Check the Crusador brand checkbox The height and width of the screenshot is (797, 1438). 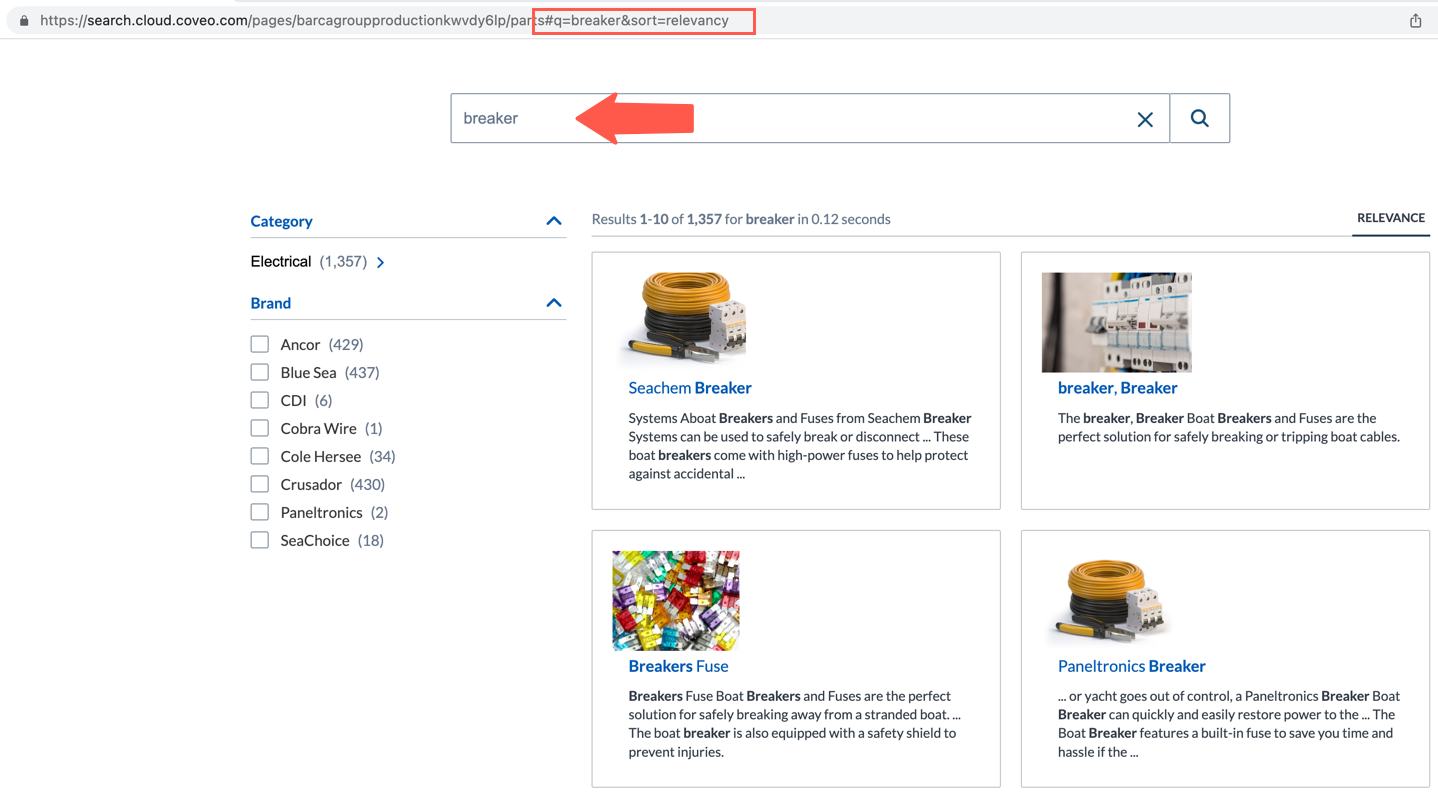coord(260,484)
